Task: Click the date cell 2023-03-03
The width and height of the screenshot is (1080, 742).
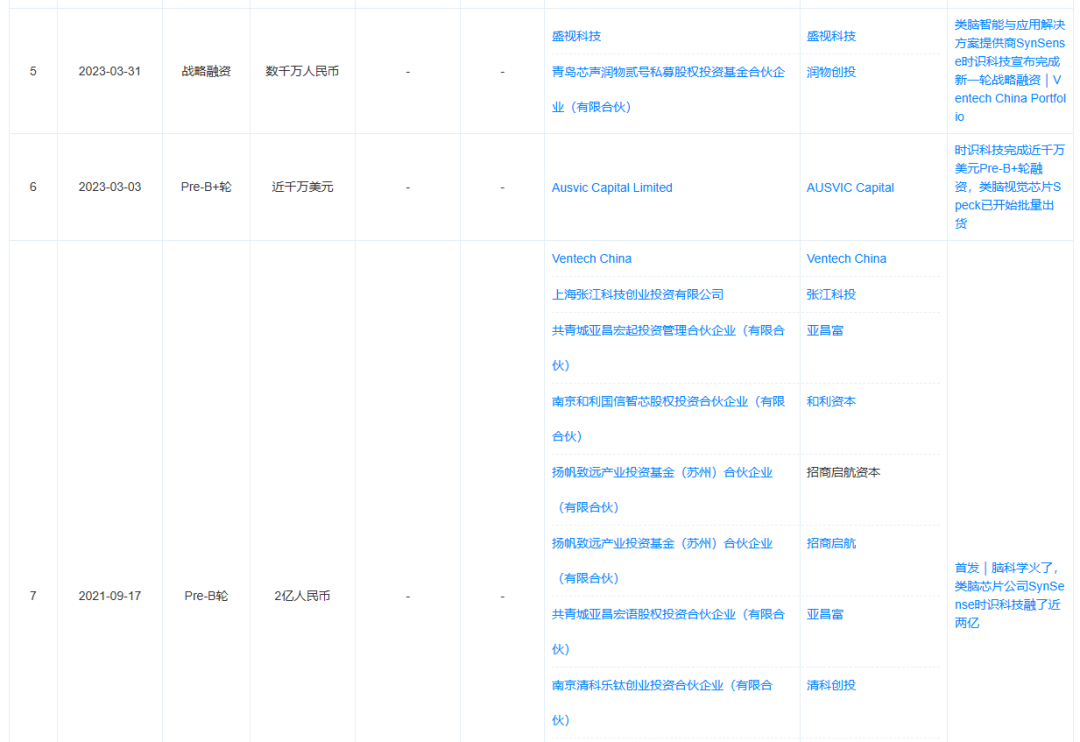Action: [110, 187]
